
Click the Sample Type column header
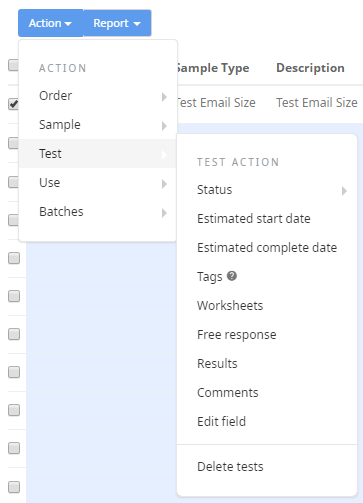tap(213, 68)
